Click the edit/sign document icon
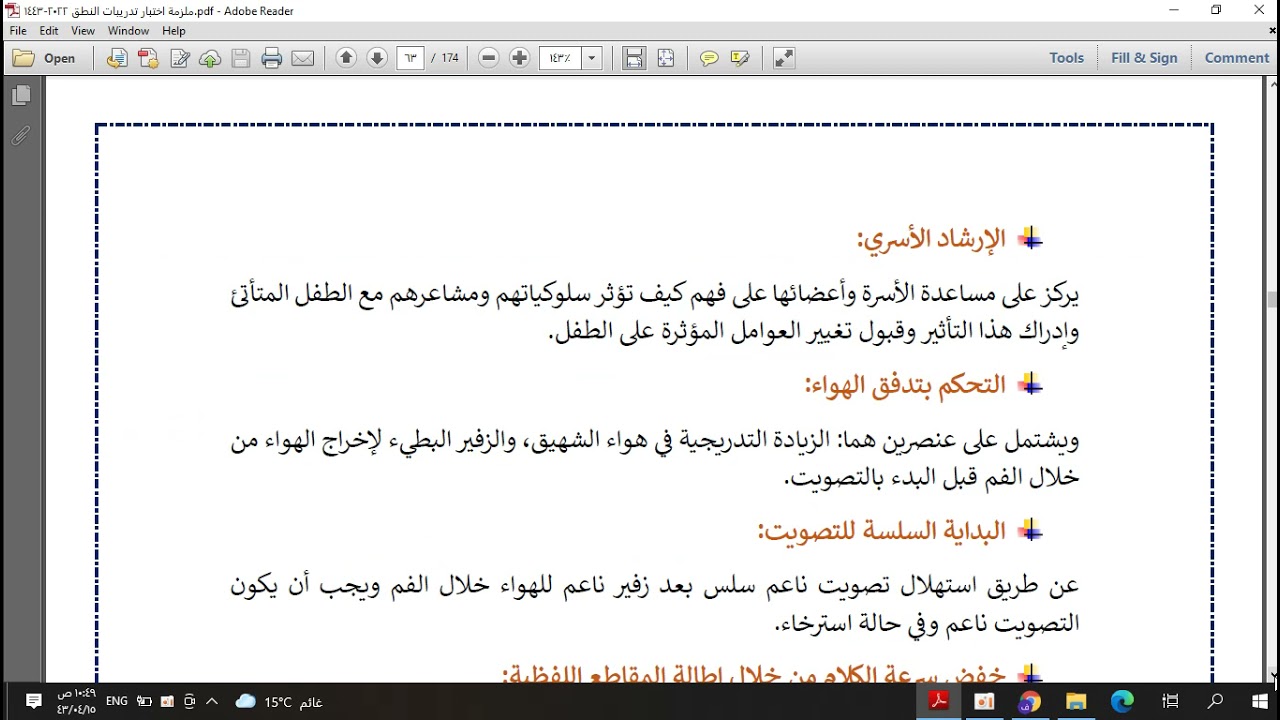This screenshot has width=1280, height=720. click(x=179, y=58)
